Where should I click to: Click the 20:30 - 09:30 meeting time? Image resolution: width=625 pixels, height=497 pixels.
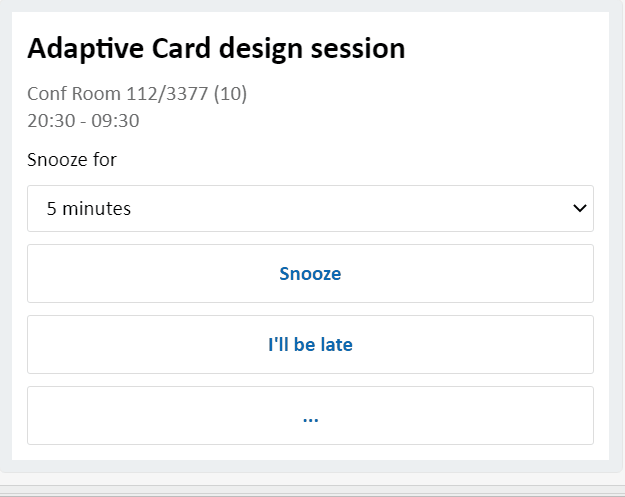click(x=83, y=121)
